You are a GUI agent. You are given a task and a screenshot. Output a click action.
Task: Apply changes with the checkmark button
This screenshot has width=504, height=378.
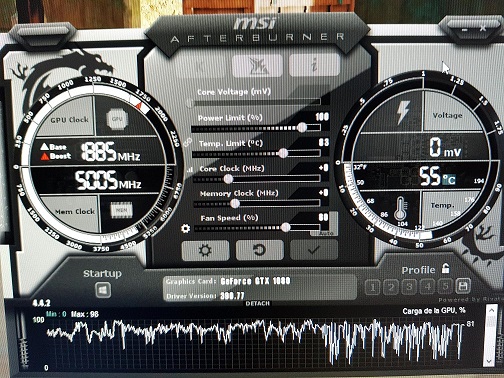tap(314, 250)
